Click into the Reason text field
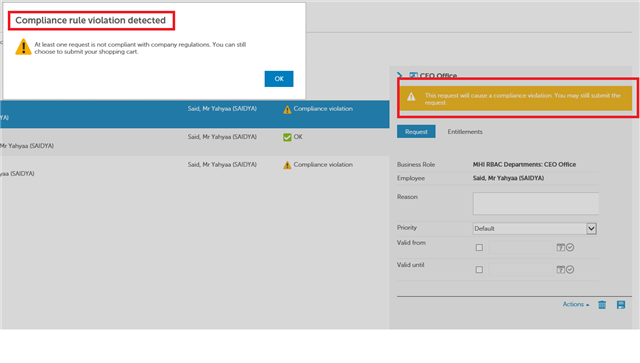 [x=536, y=203]
